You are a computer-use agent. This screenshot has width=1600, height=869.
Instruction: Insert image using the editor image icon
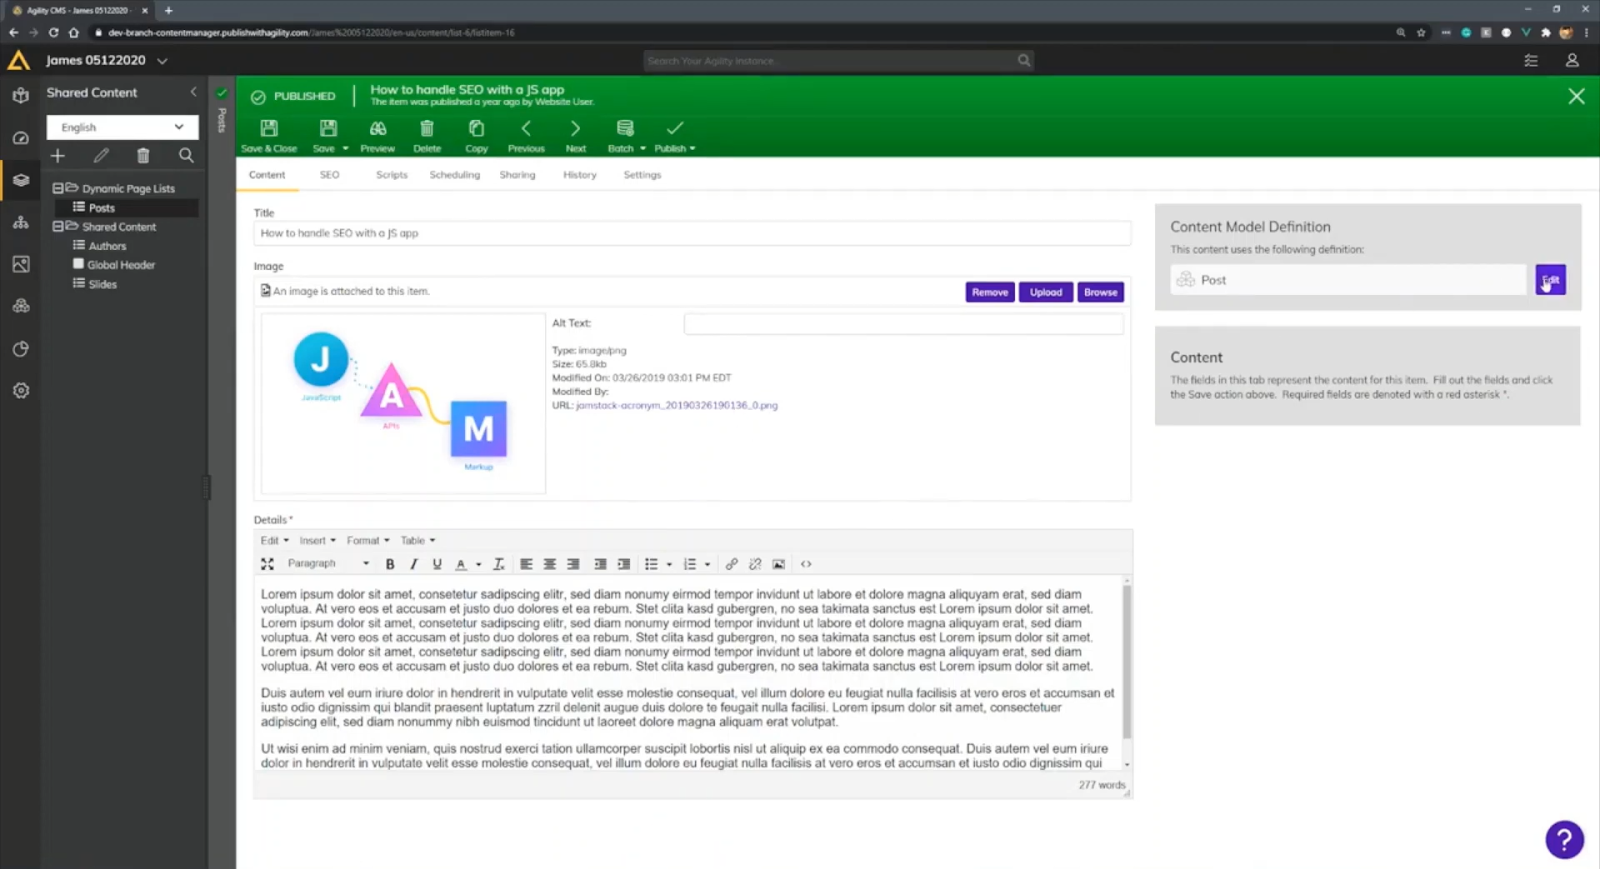(x=778, y=564)
